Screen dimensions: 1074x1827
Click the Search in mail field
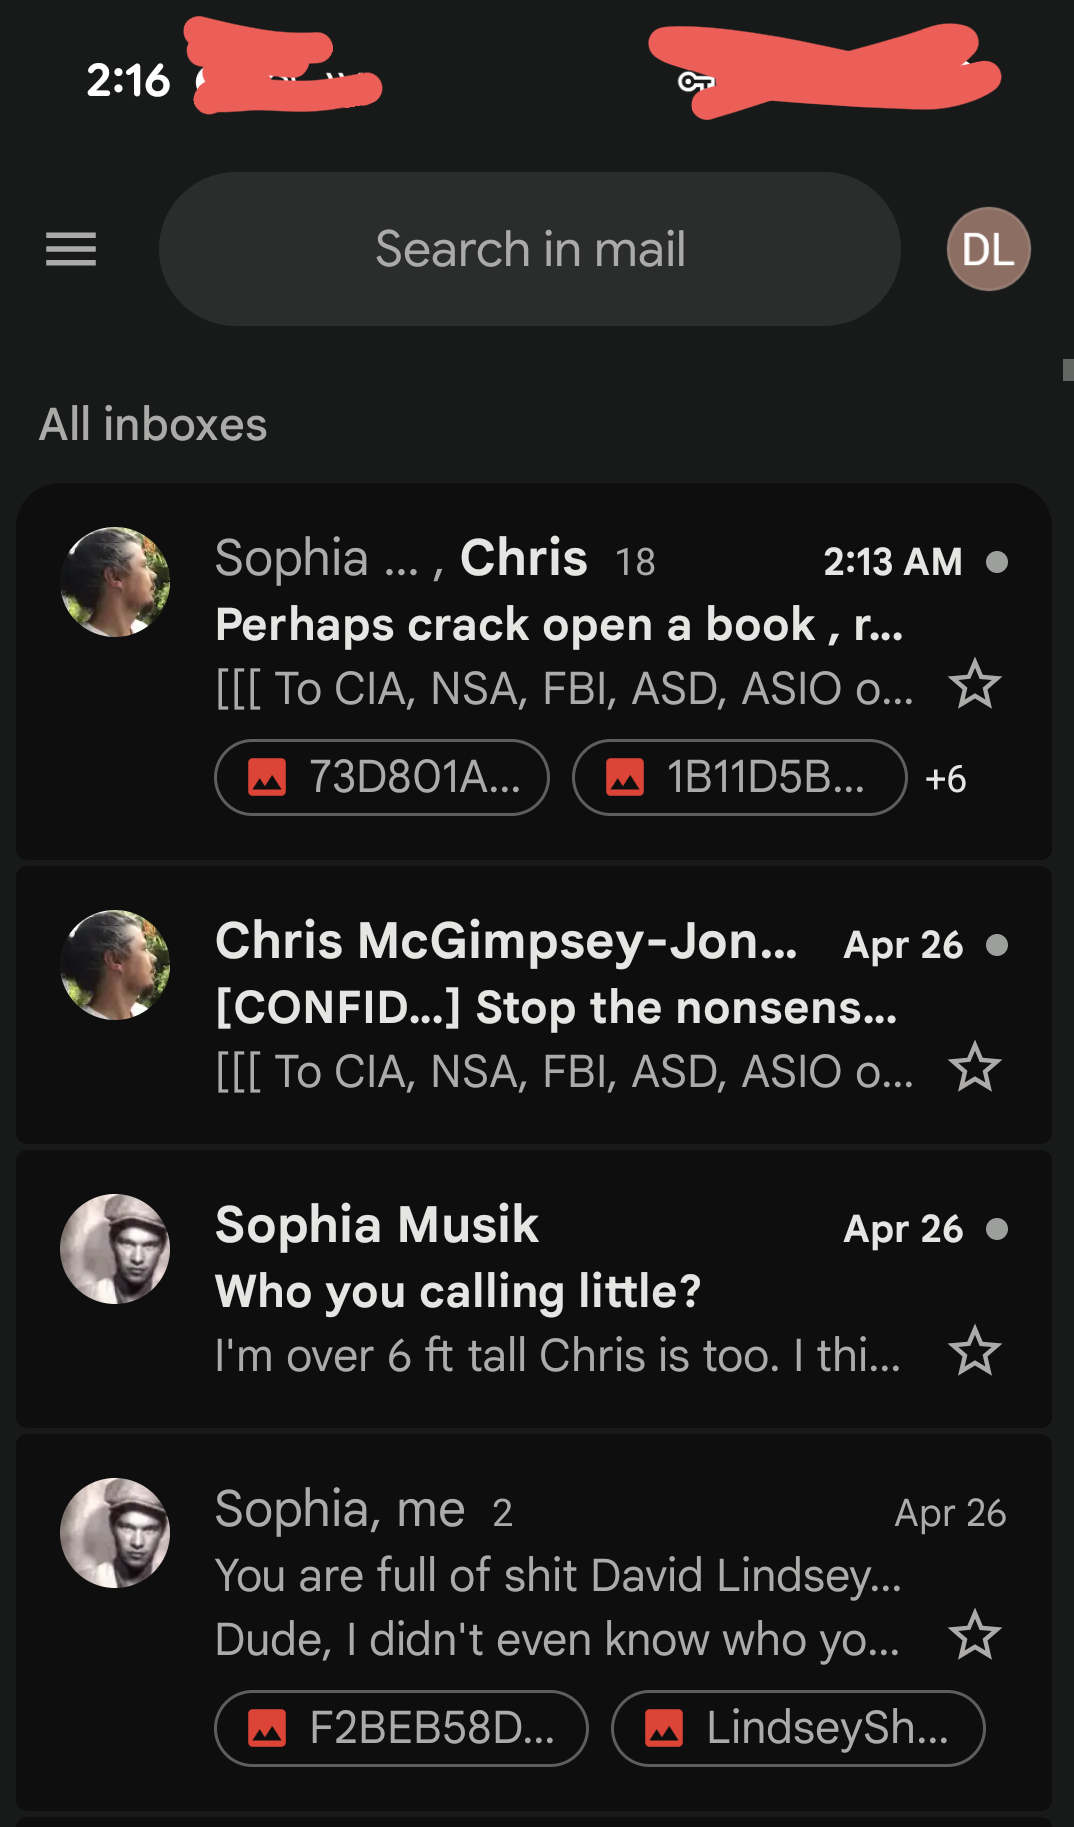pyautogui.click(x=530, y=249)
